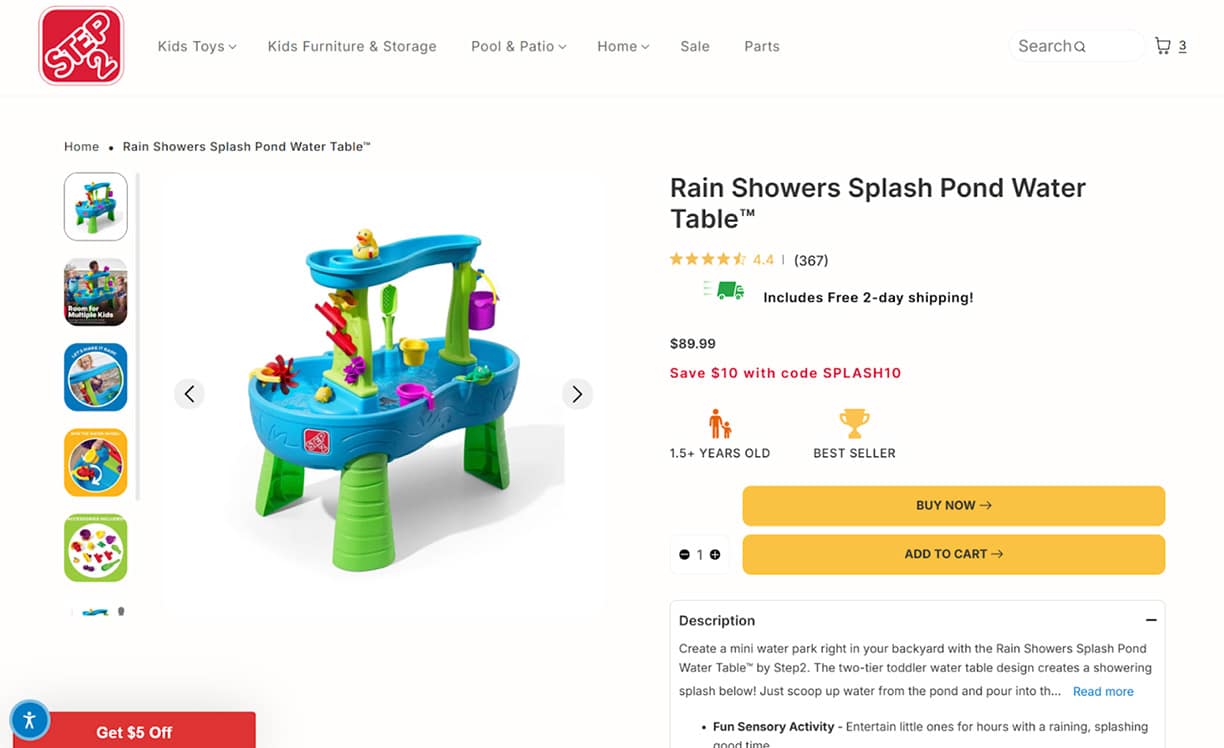Show previous product image arrow
1224x748 pixels.
pyautogui.click(x=189, y=394)
